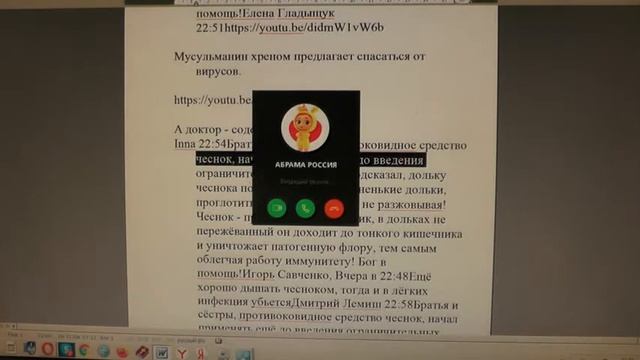This screenshot has width=640, height=360.
Task: Switch to Microsoft Word in the taskbar
Action: (161, 352)
